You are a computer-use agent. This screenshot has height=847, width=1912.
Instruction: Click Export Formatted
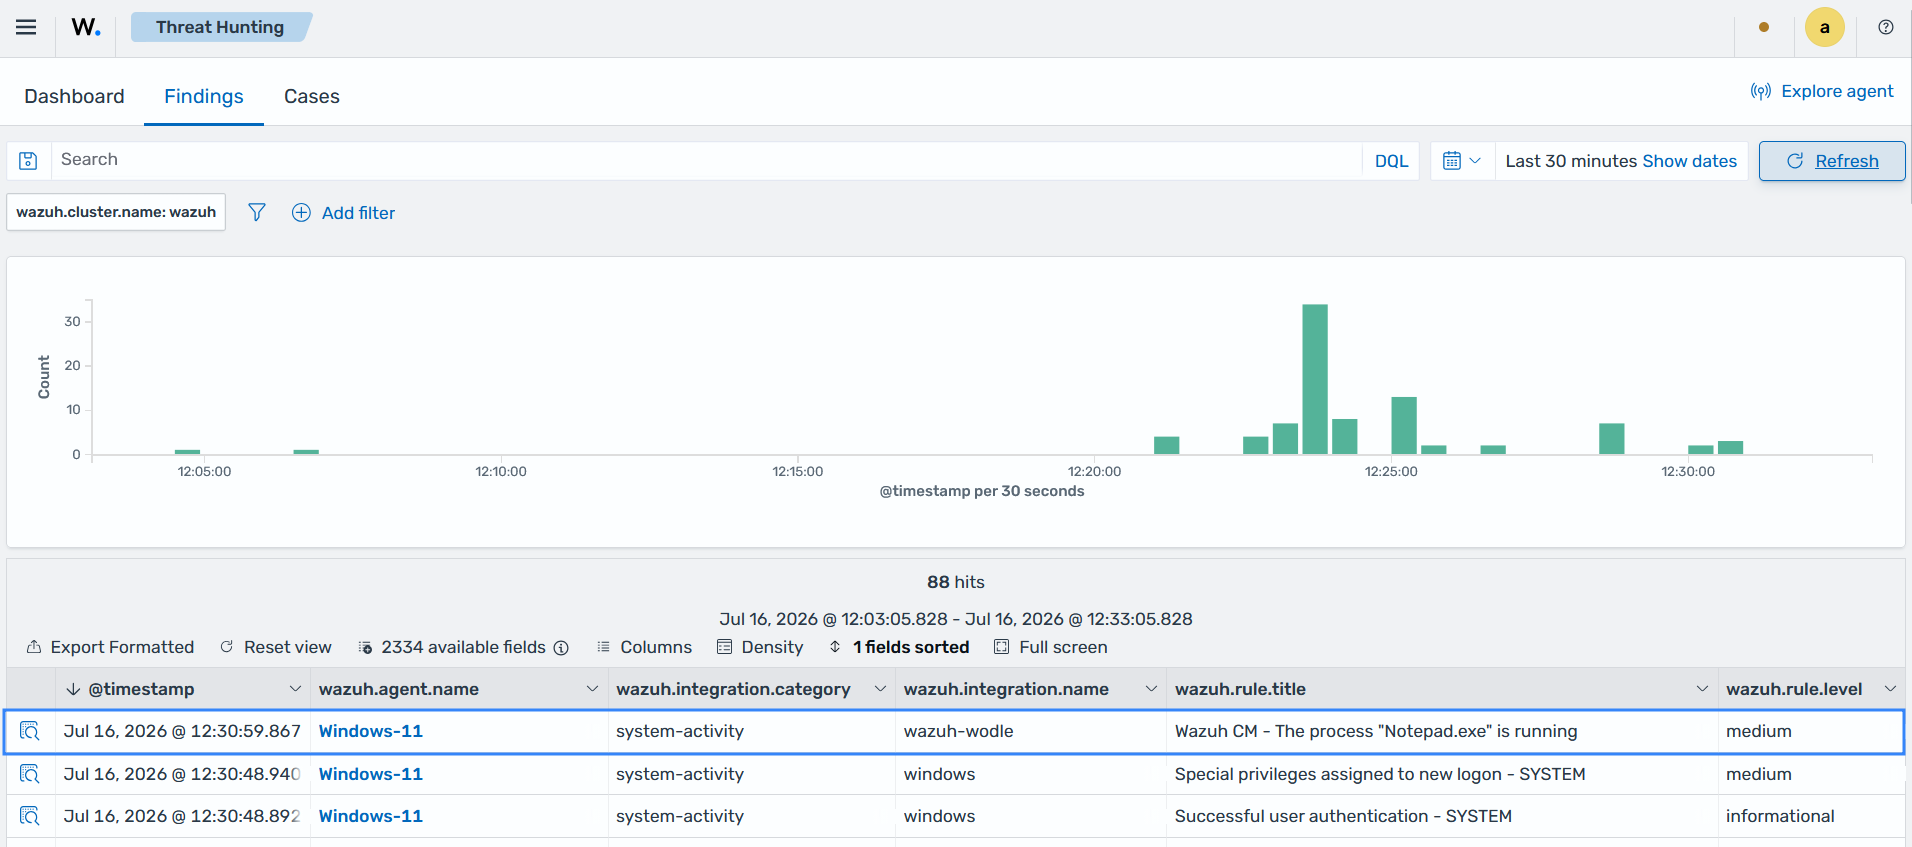[110, 647]
